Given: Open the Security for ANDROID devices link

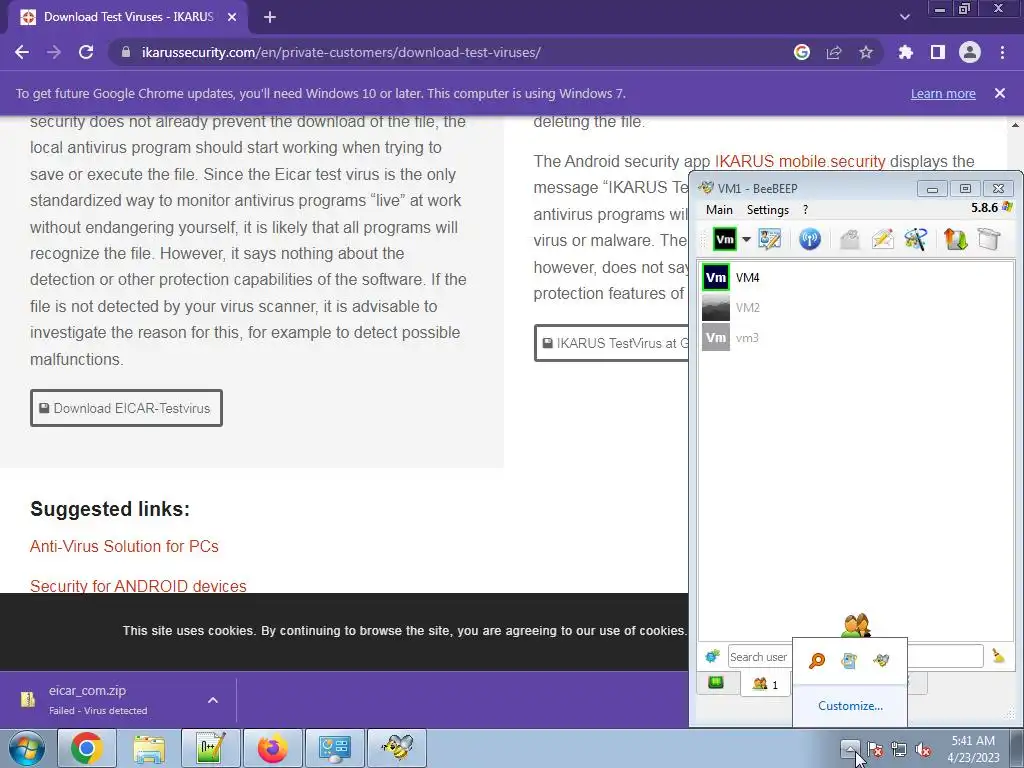Looking at the screenshot, I should [x=138, y=586].
